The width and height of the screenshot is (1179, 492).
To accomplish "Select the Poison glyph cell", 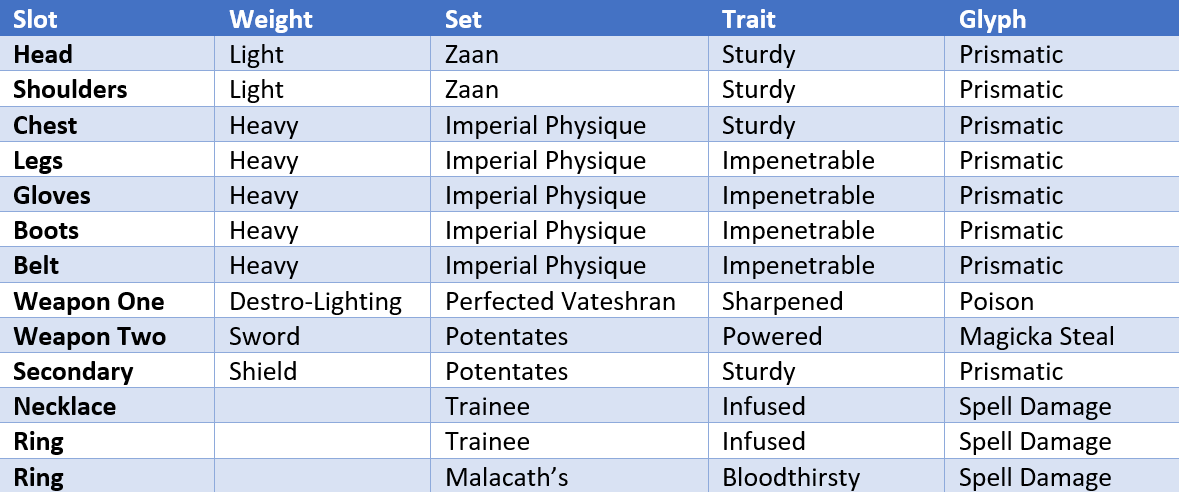I will point(1062,301).
